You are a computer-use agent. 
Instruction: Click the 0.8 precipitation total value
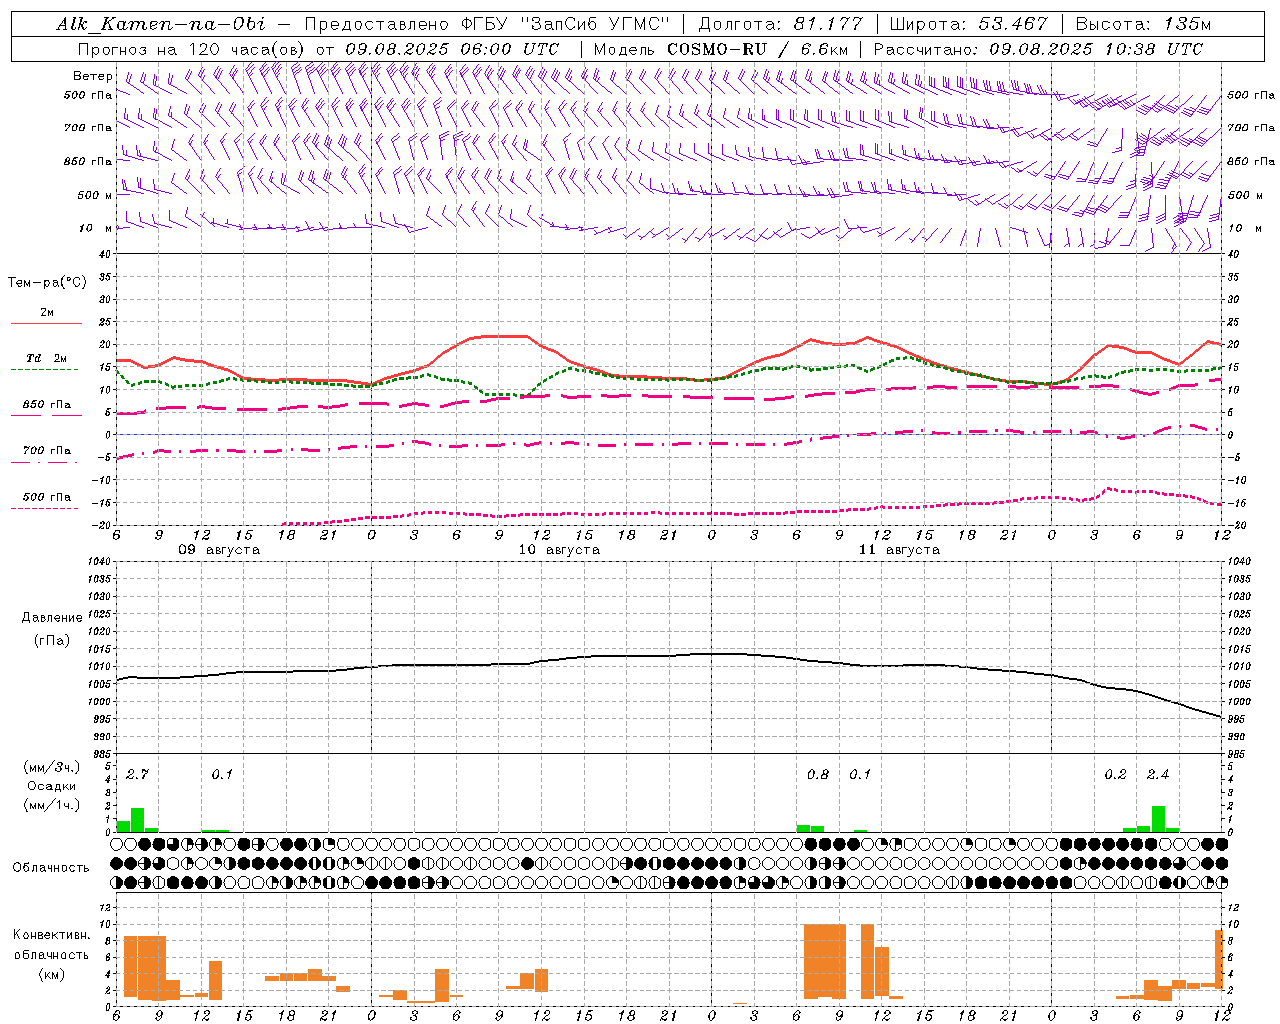click(x=818, y=775)
